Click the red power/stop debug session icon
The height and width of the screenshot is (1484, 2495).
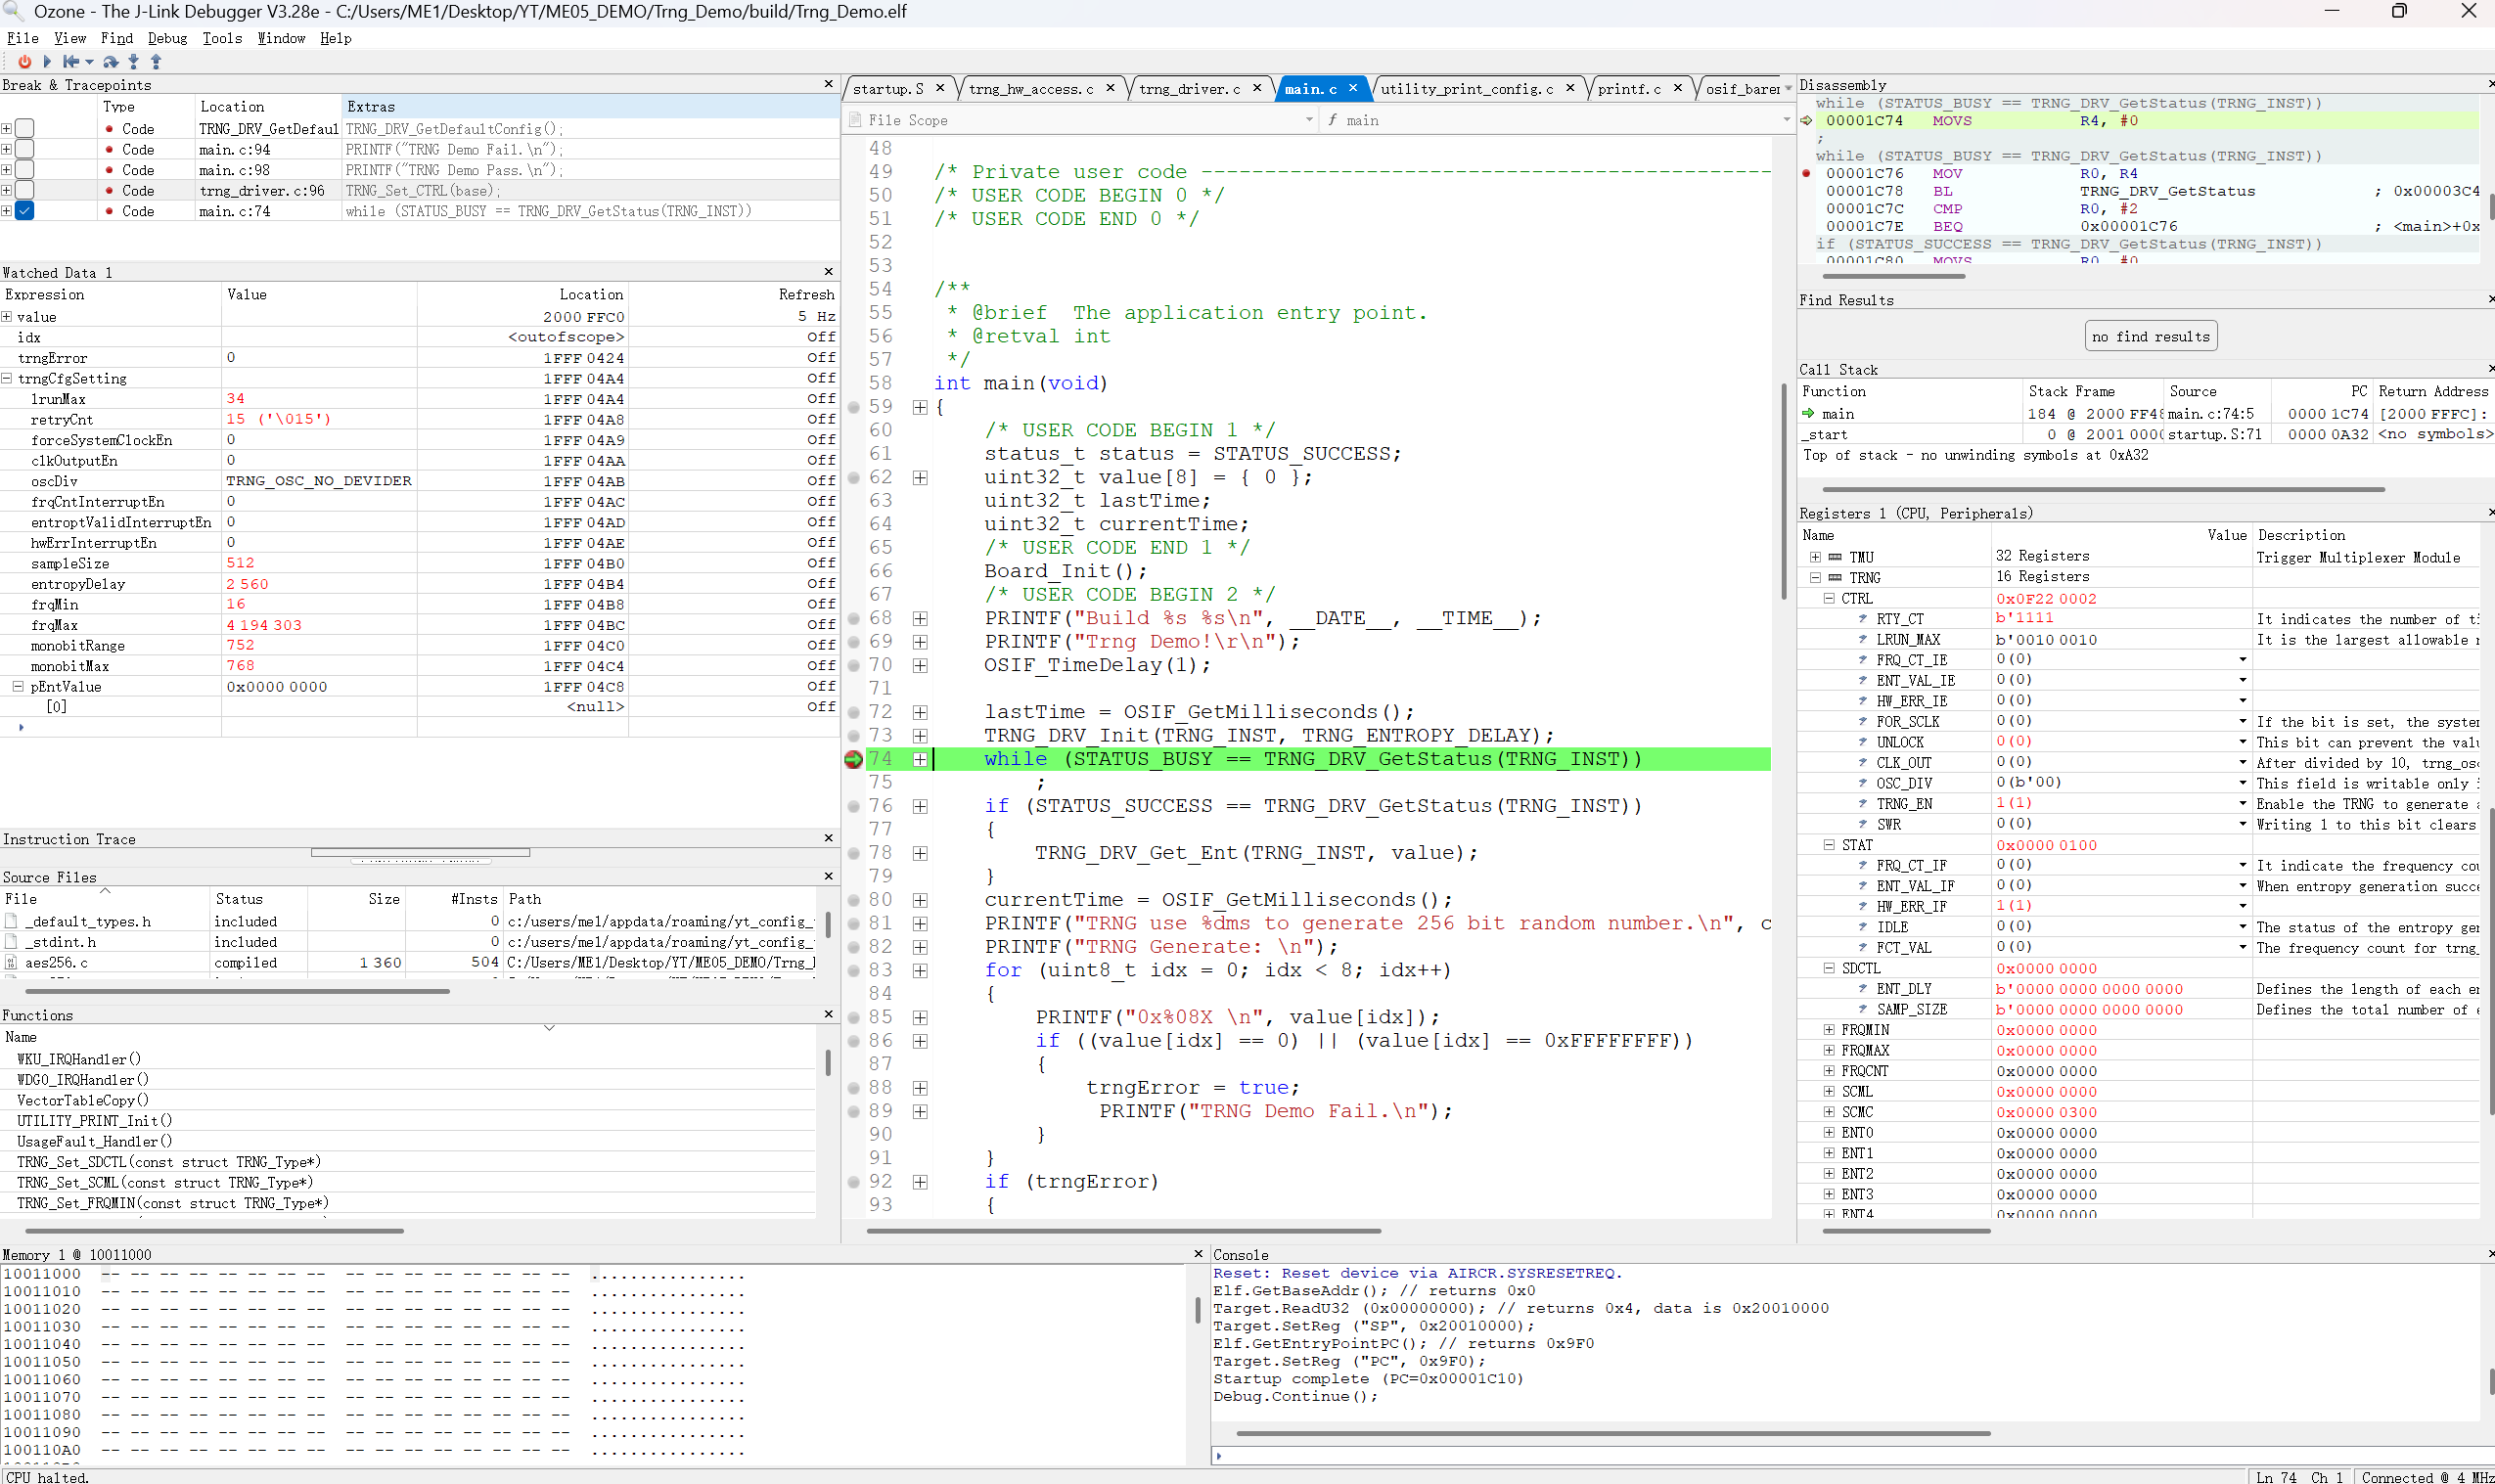pyautogui.click(x=24, y=62)
